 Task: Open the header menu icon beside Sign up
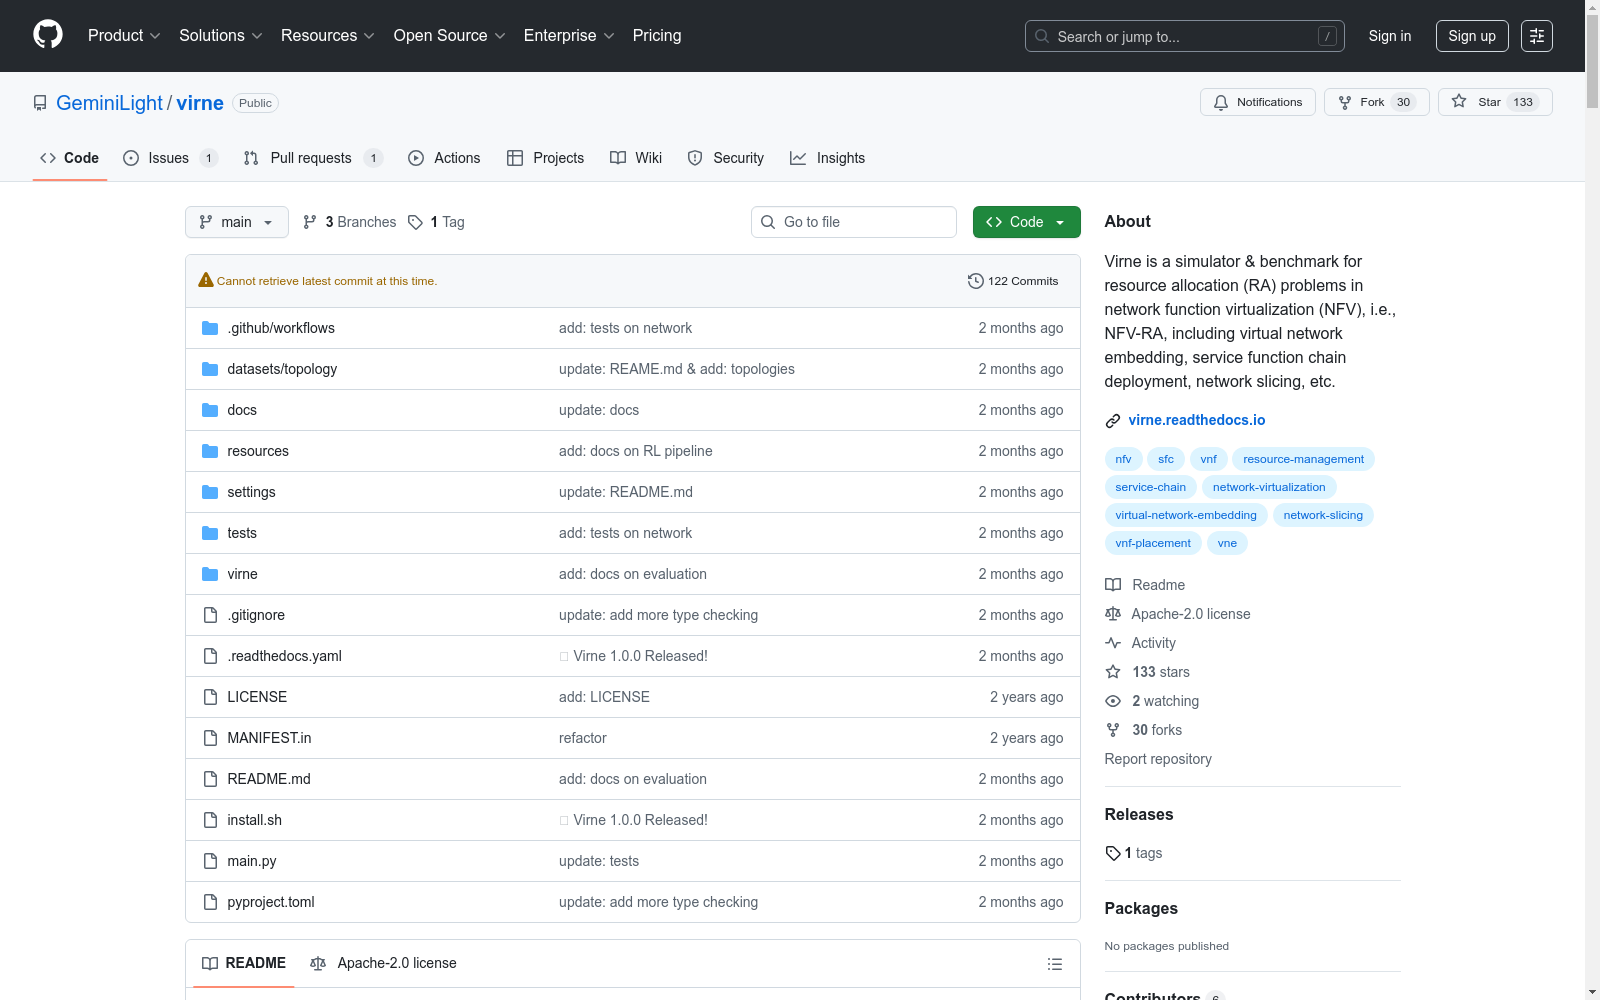pyautogui.click(x=1537, y=36)
